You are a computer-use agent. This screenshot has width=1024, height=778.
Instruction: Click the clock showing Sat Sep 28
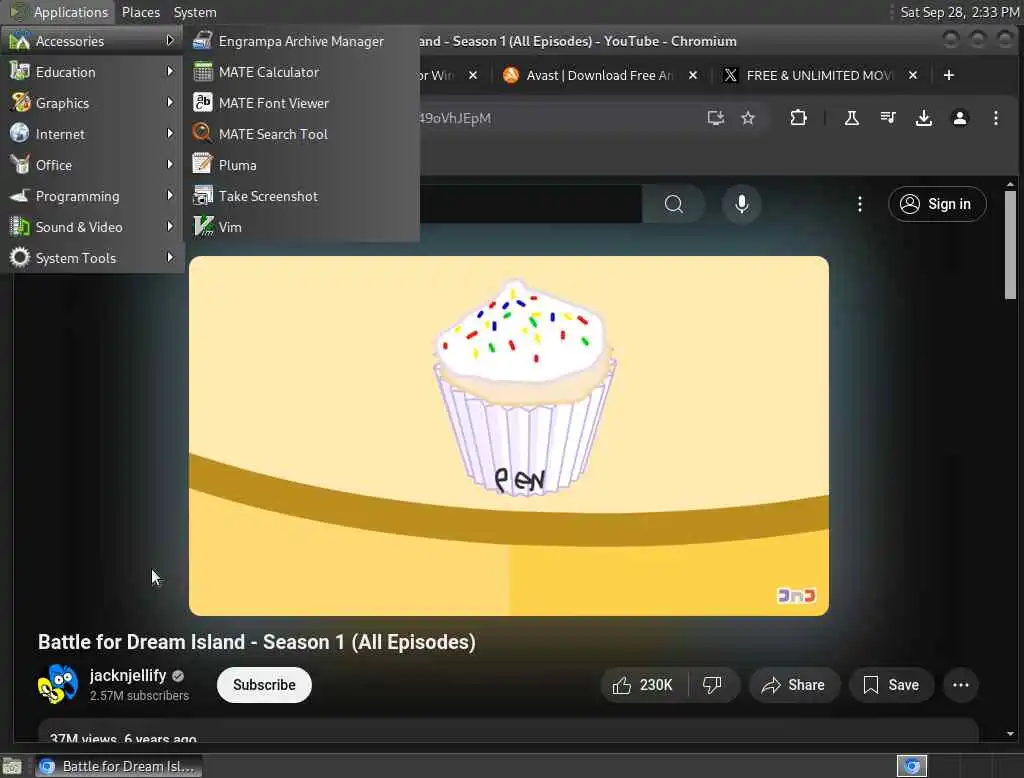(x=959, y=12)
